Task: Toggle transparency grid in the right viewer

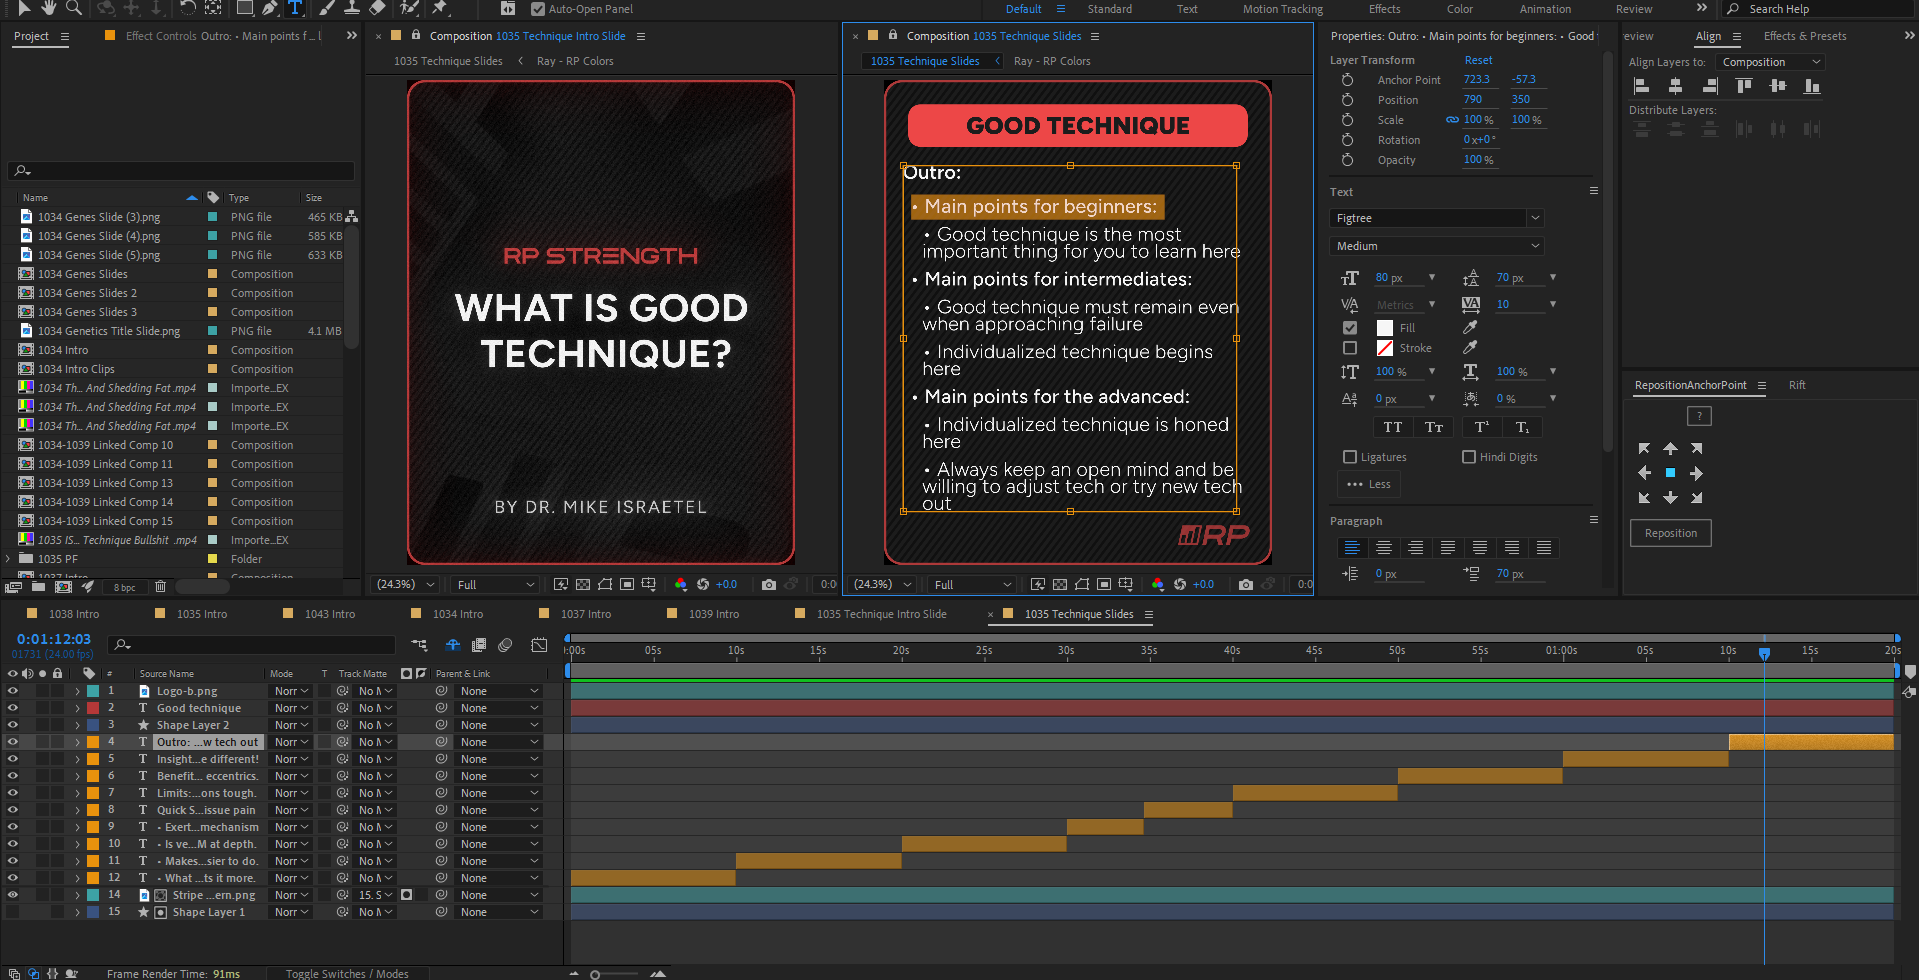Action: pyautogui.click(x=1060, y=584)
